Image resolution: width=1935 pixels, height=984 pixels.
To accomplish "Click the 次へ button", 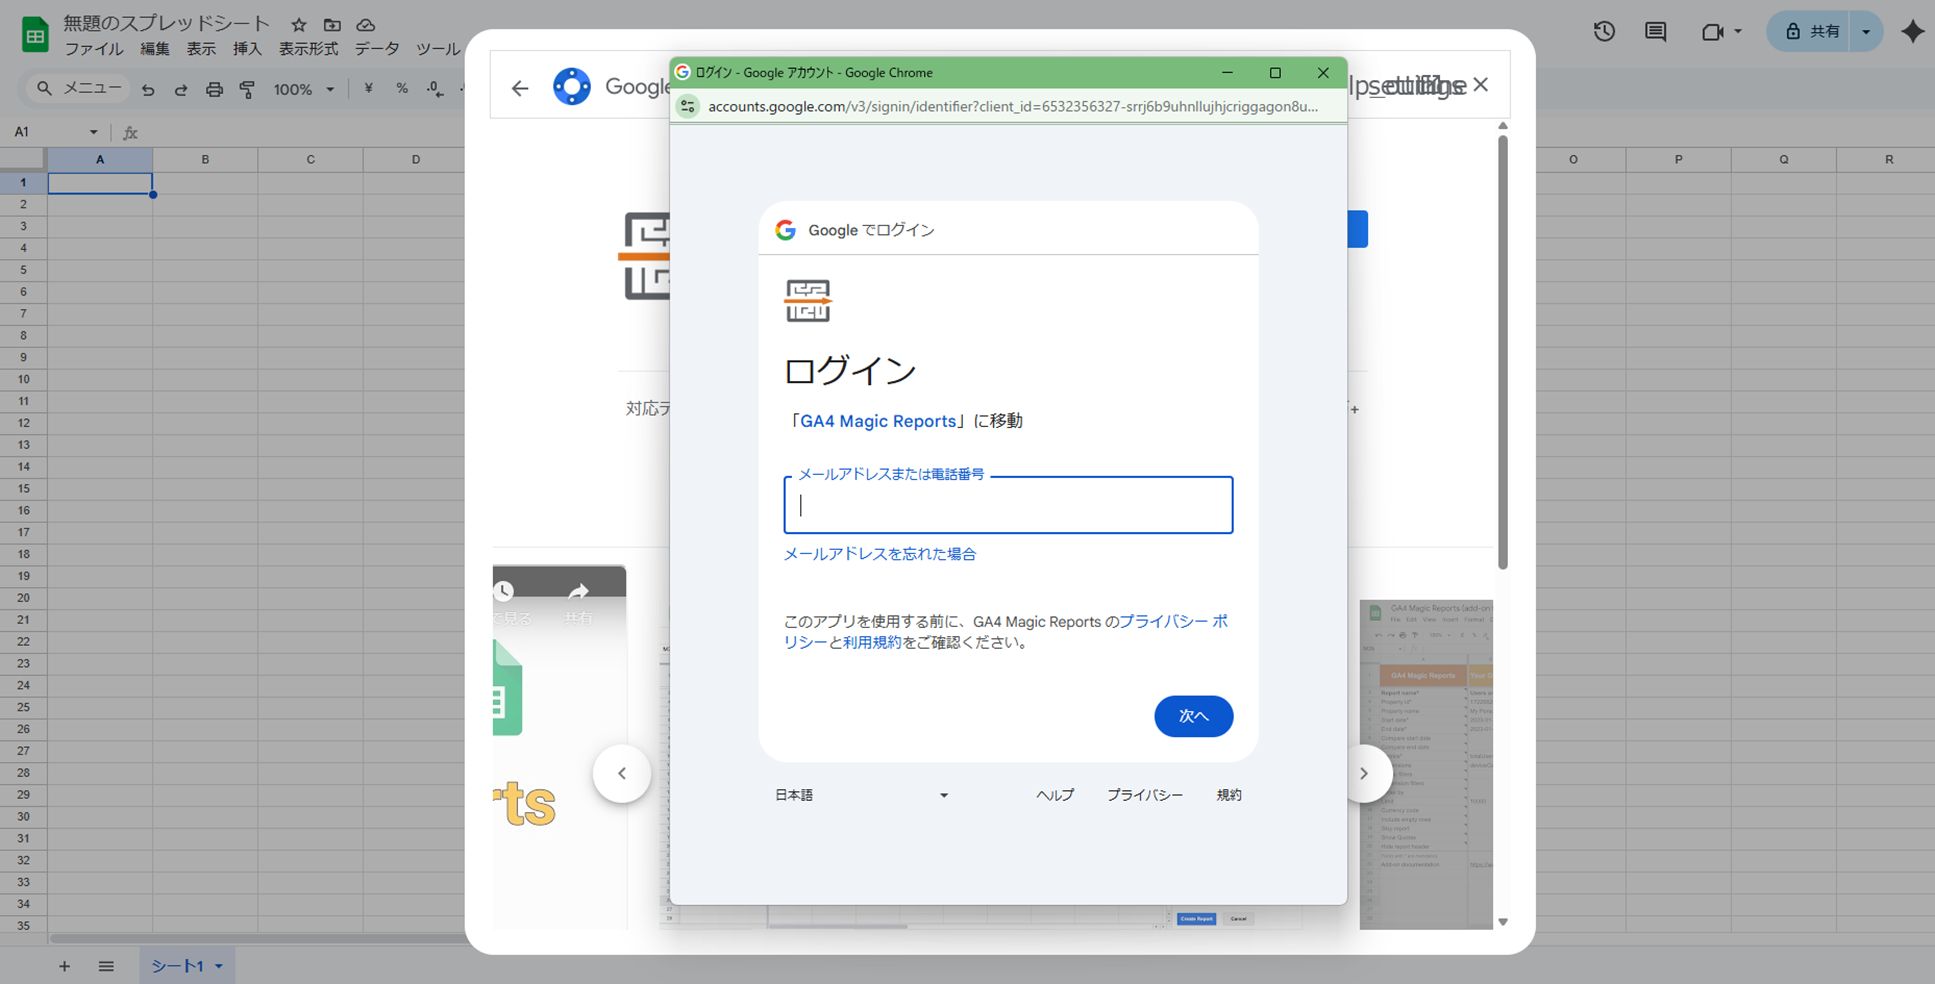I will [x=1193, y=716].
